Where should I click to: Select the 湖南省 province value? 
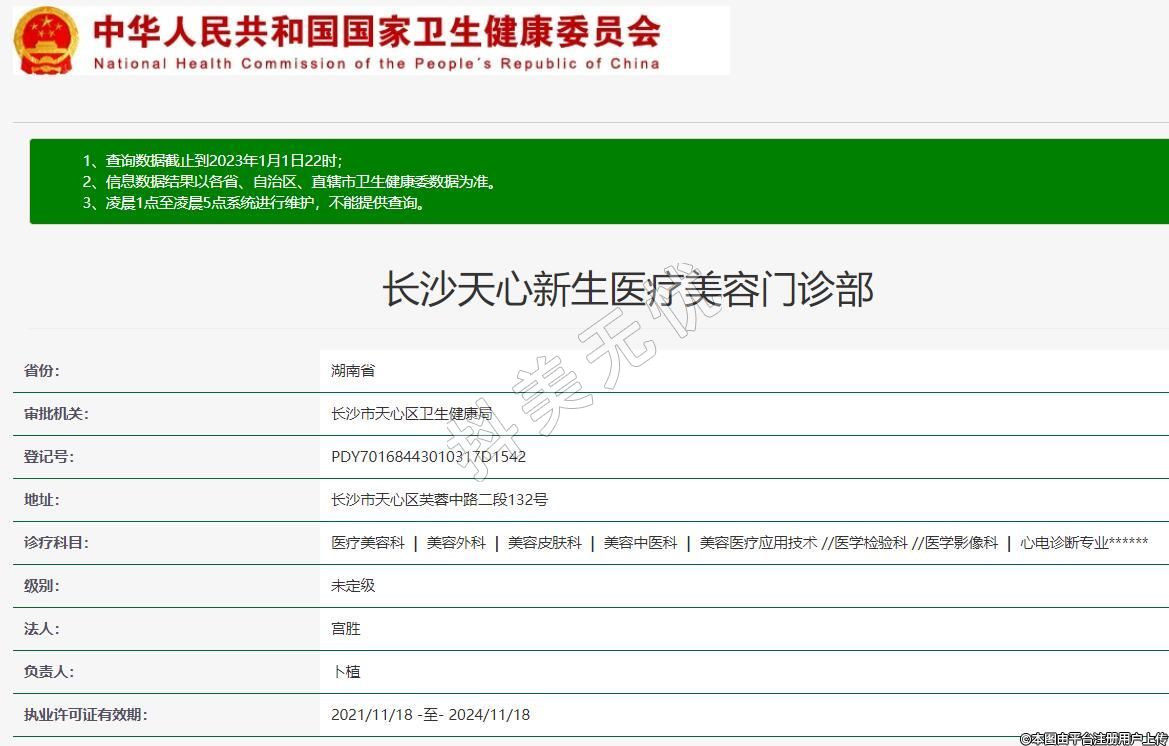[x=353, y=371]
